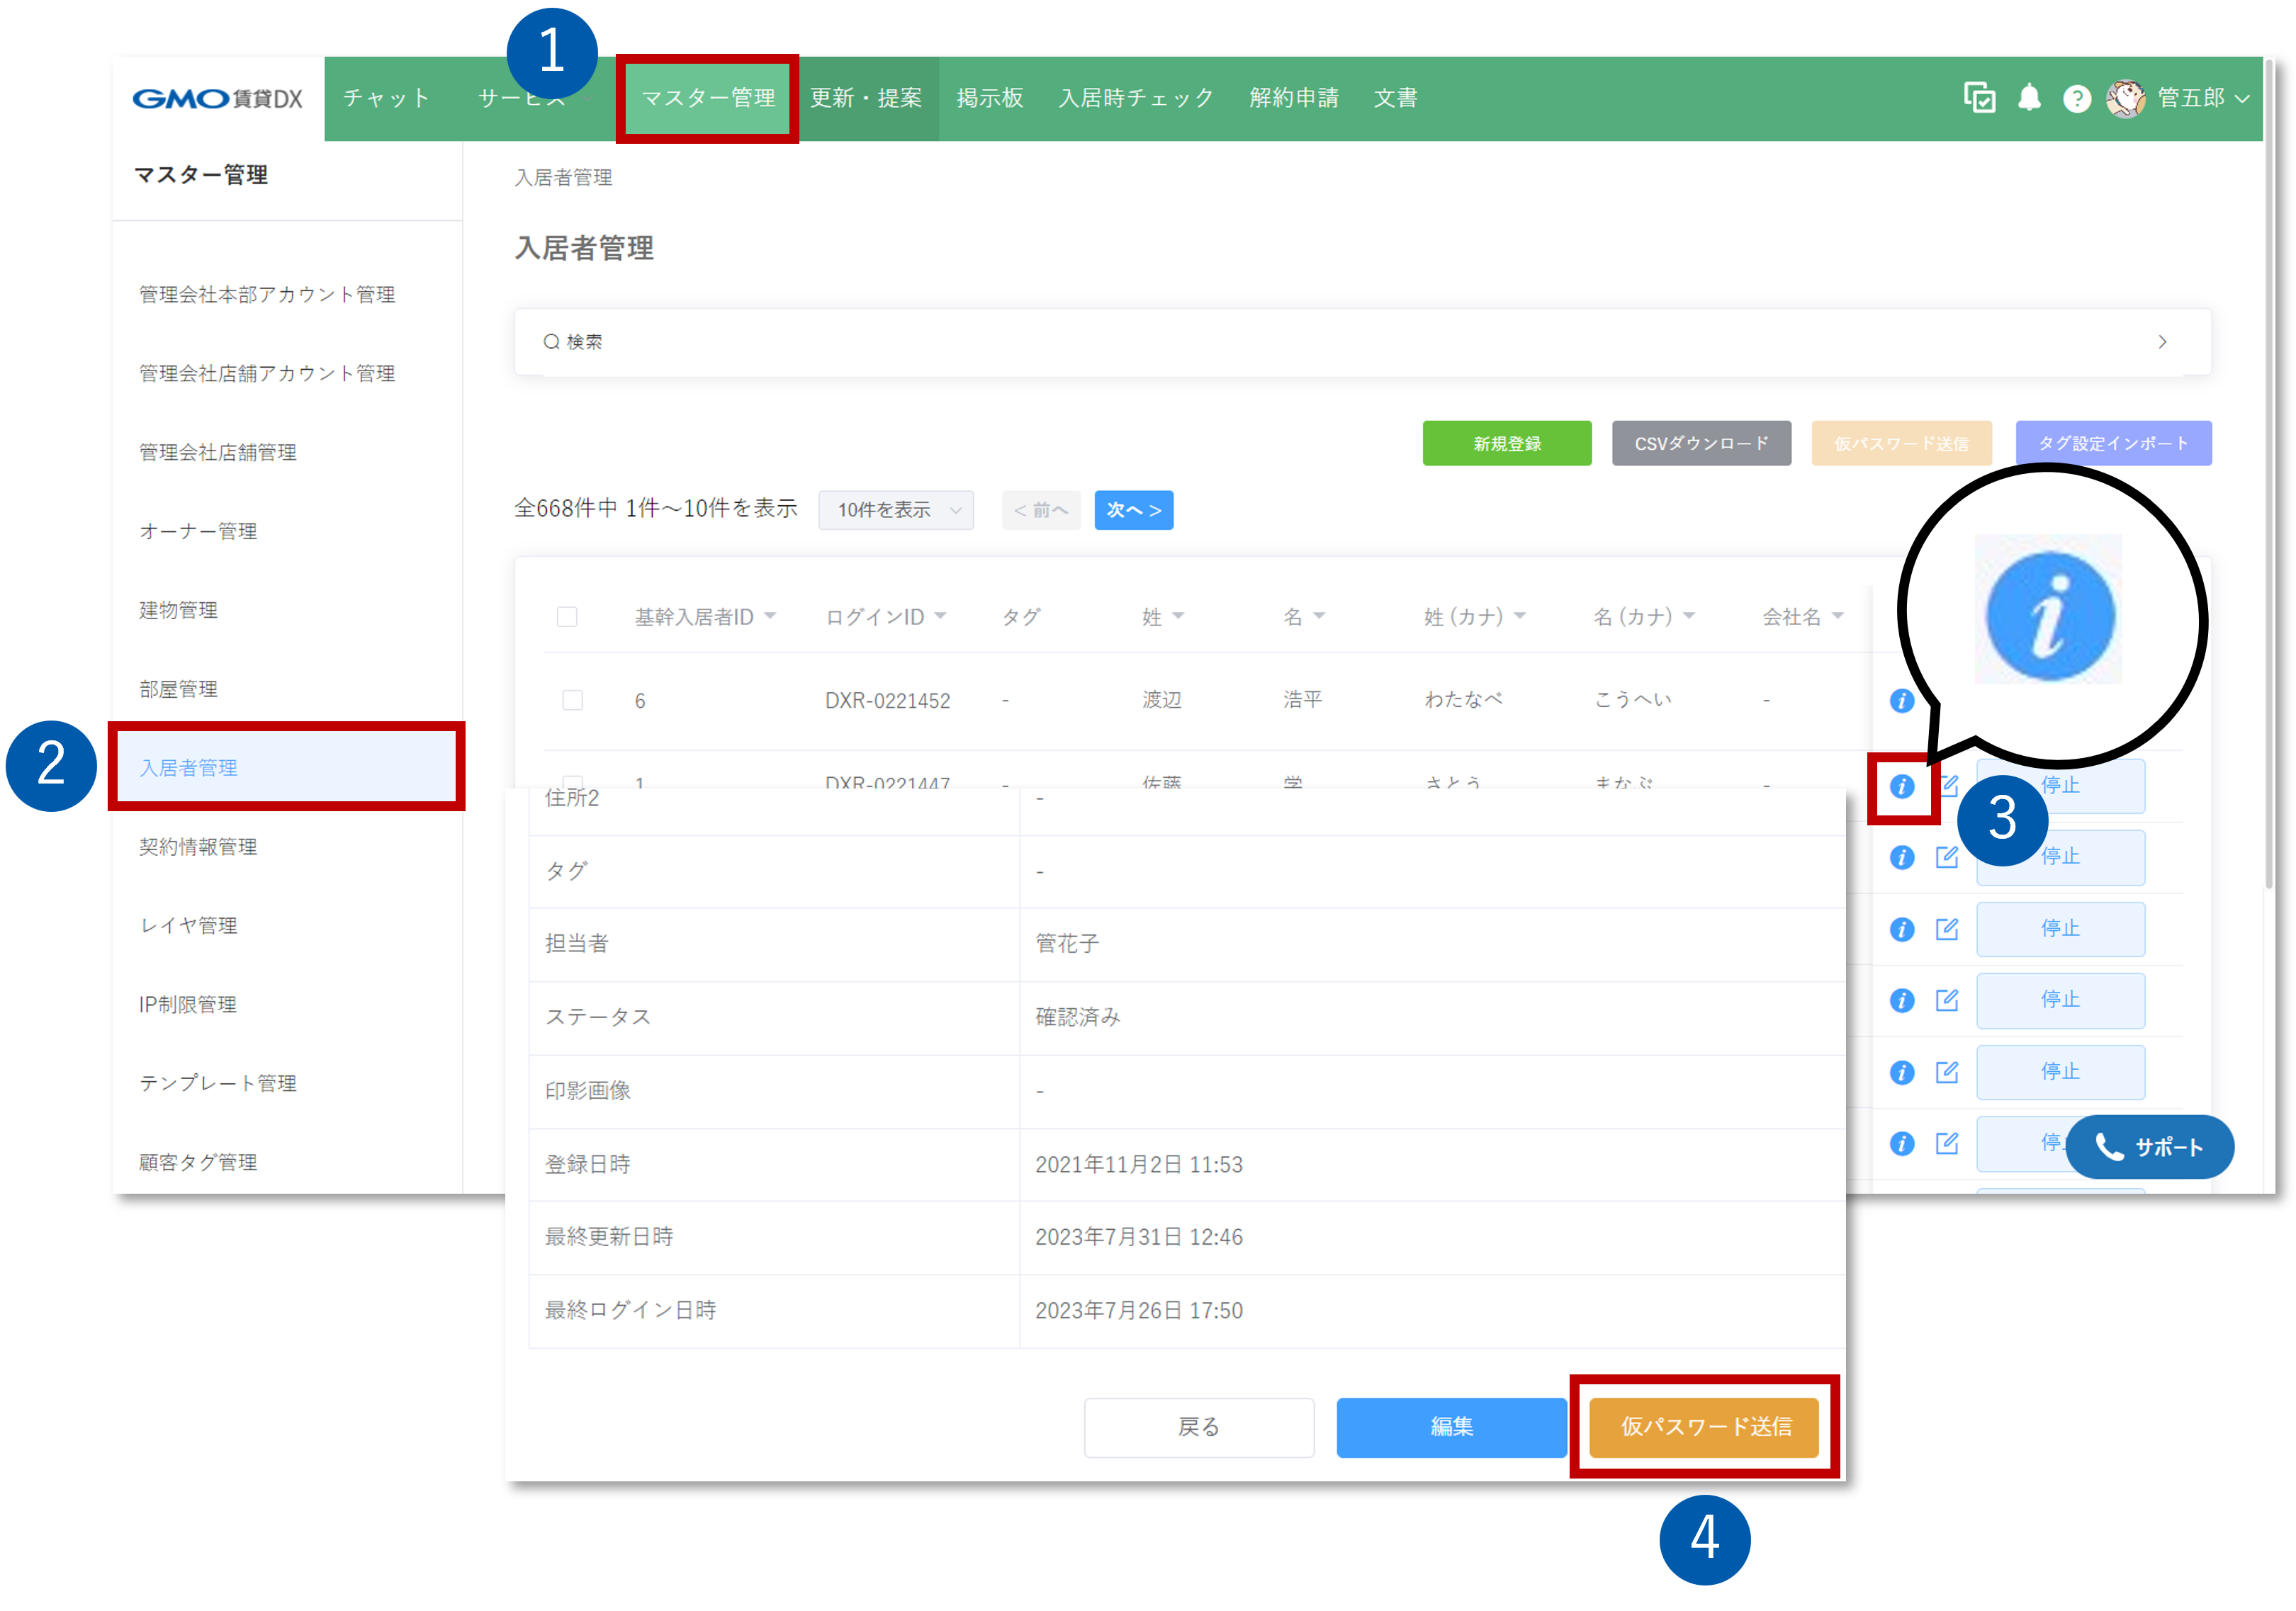Click the task checklist icon in header
The height and width of the screenshot is (1611, 2296).
(x=1979, y=97)
